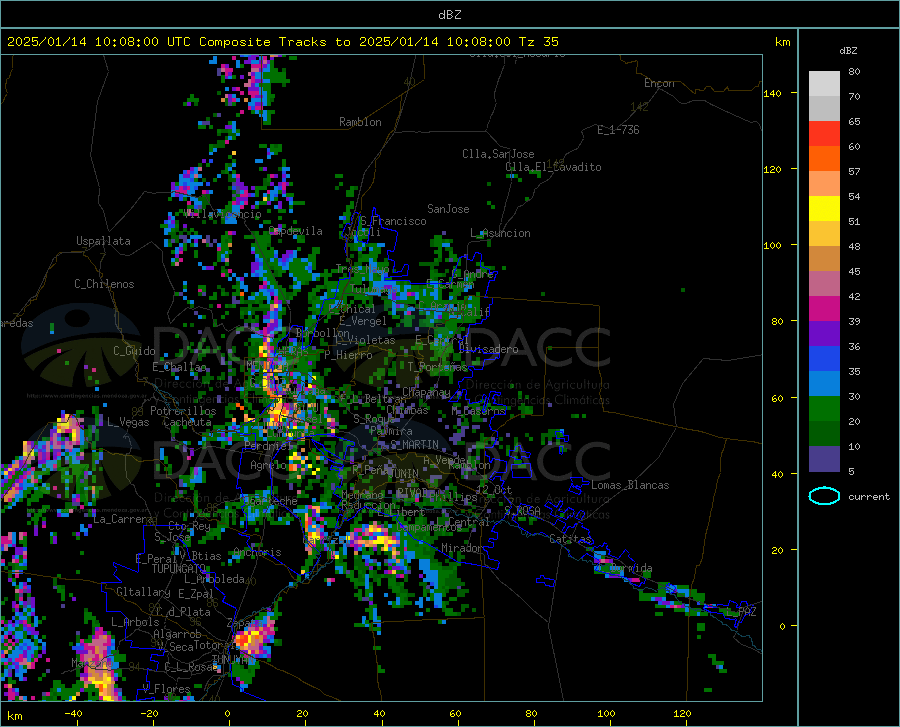Click the magenta 39-42 dBZ legend swatch
The height and width of the screenshot is (727, 900).
tap(824, 309)
